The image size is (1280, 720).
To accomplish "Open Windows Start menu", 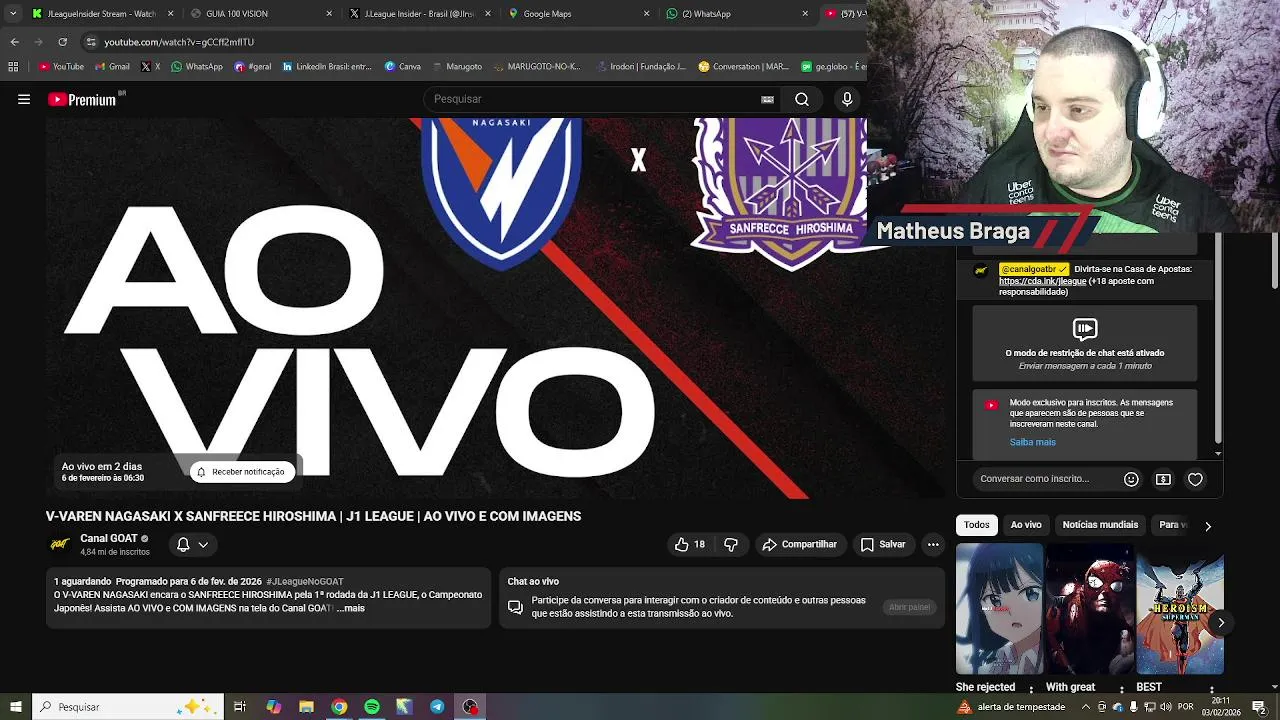I will tap(15, 707).
